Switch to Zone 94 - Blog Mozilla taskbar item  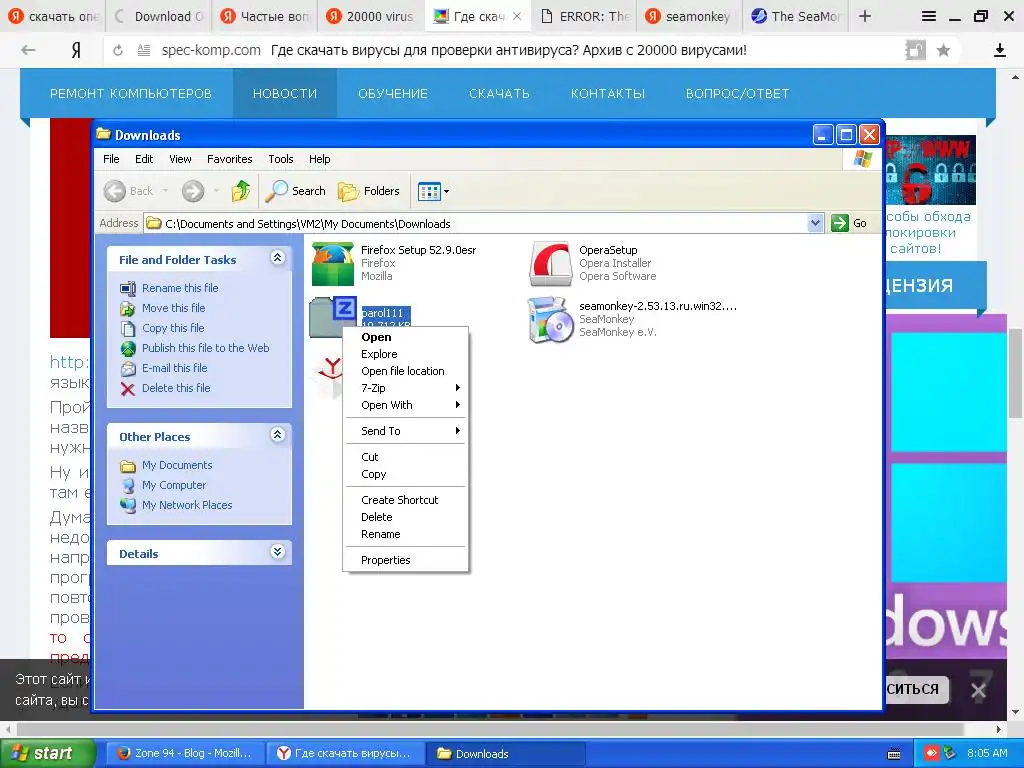pos(185,754)
